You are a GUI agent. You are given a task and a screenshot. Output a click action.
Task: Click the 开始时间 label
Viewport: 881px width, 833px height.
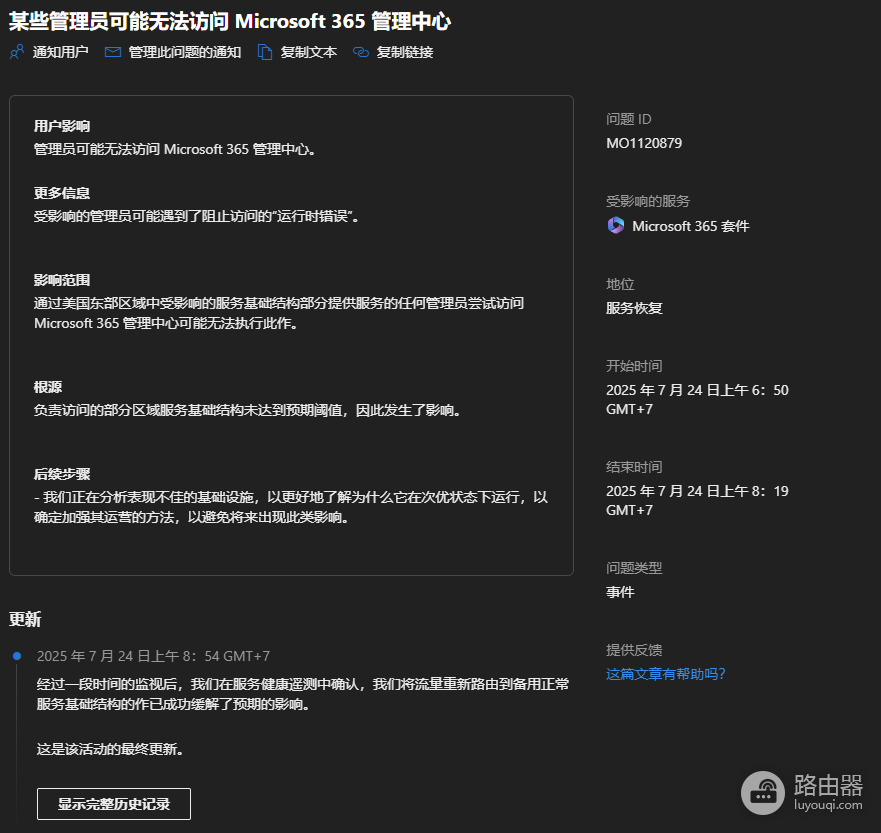tap(634, 366)
